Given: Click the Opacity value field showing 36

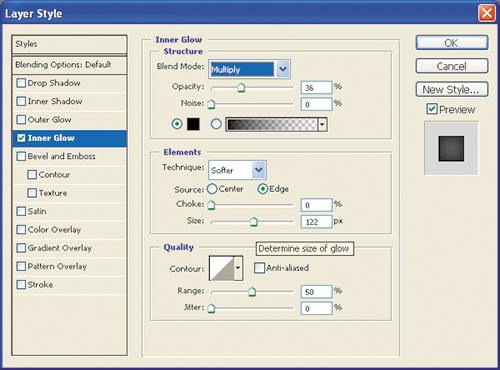Looking at the screenshot, I should pyautogui.click(x=316, y=88).
